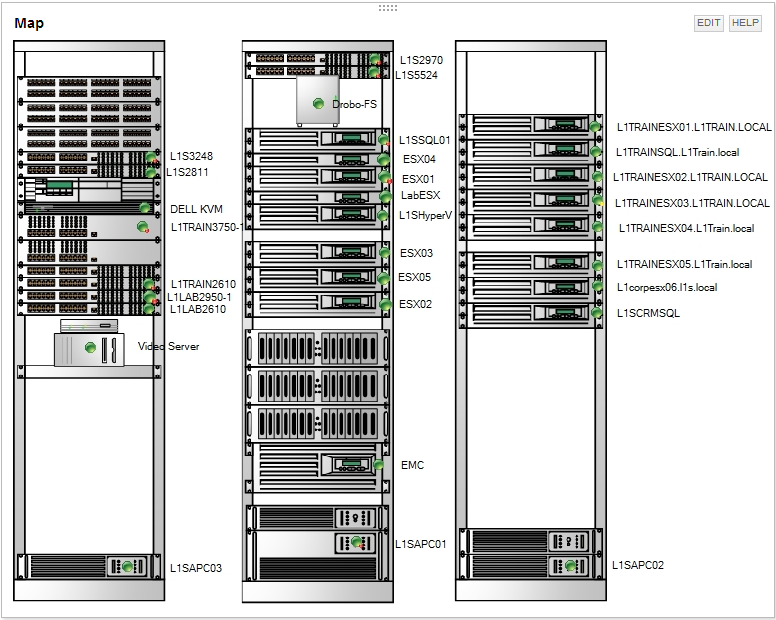The image size is (776, 620).
Task: Click the ESX01 status icon
Action: click(385, 177)
